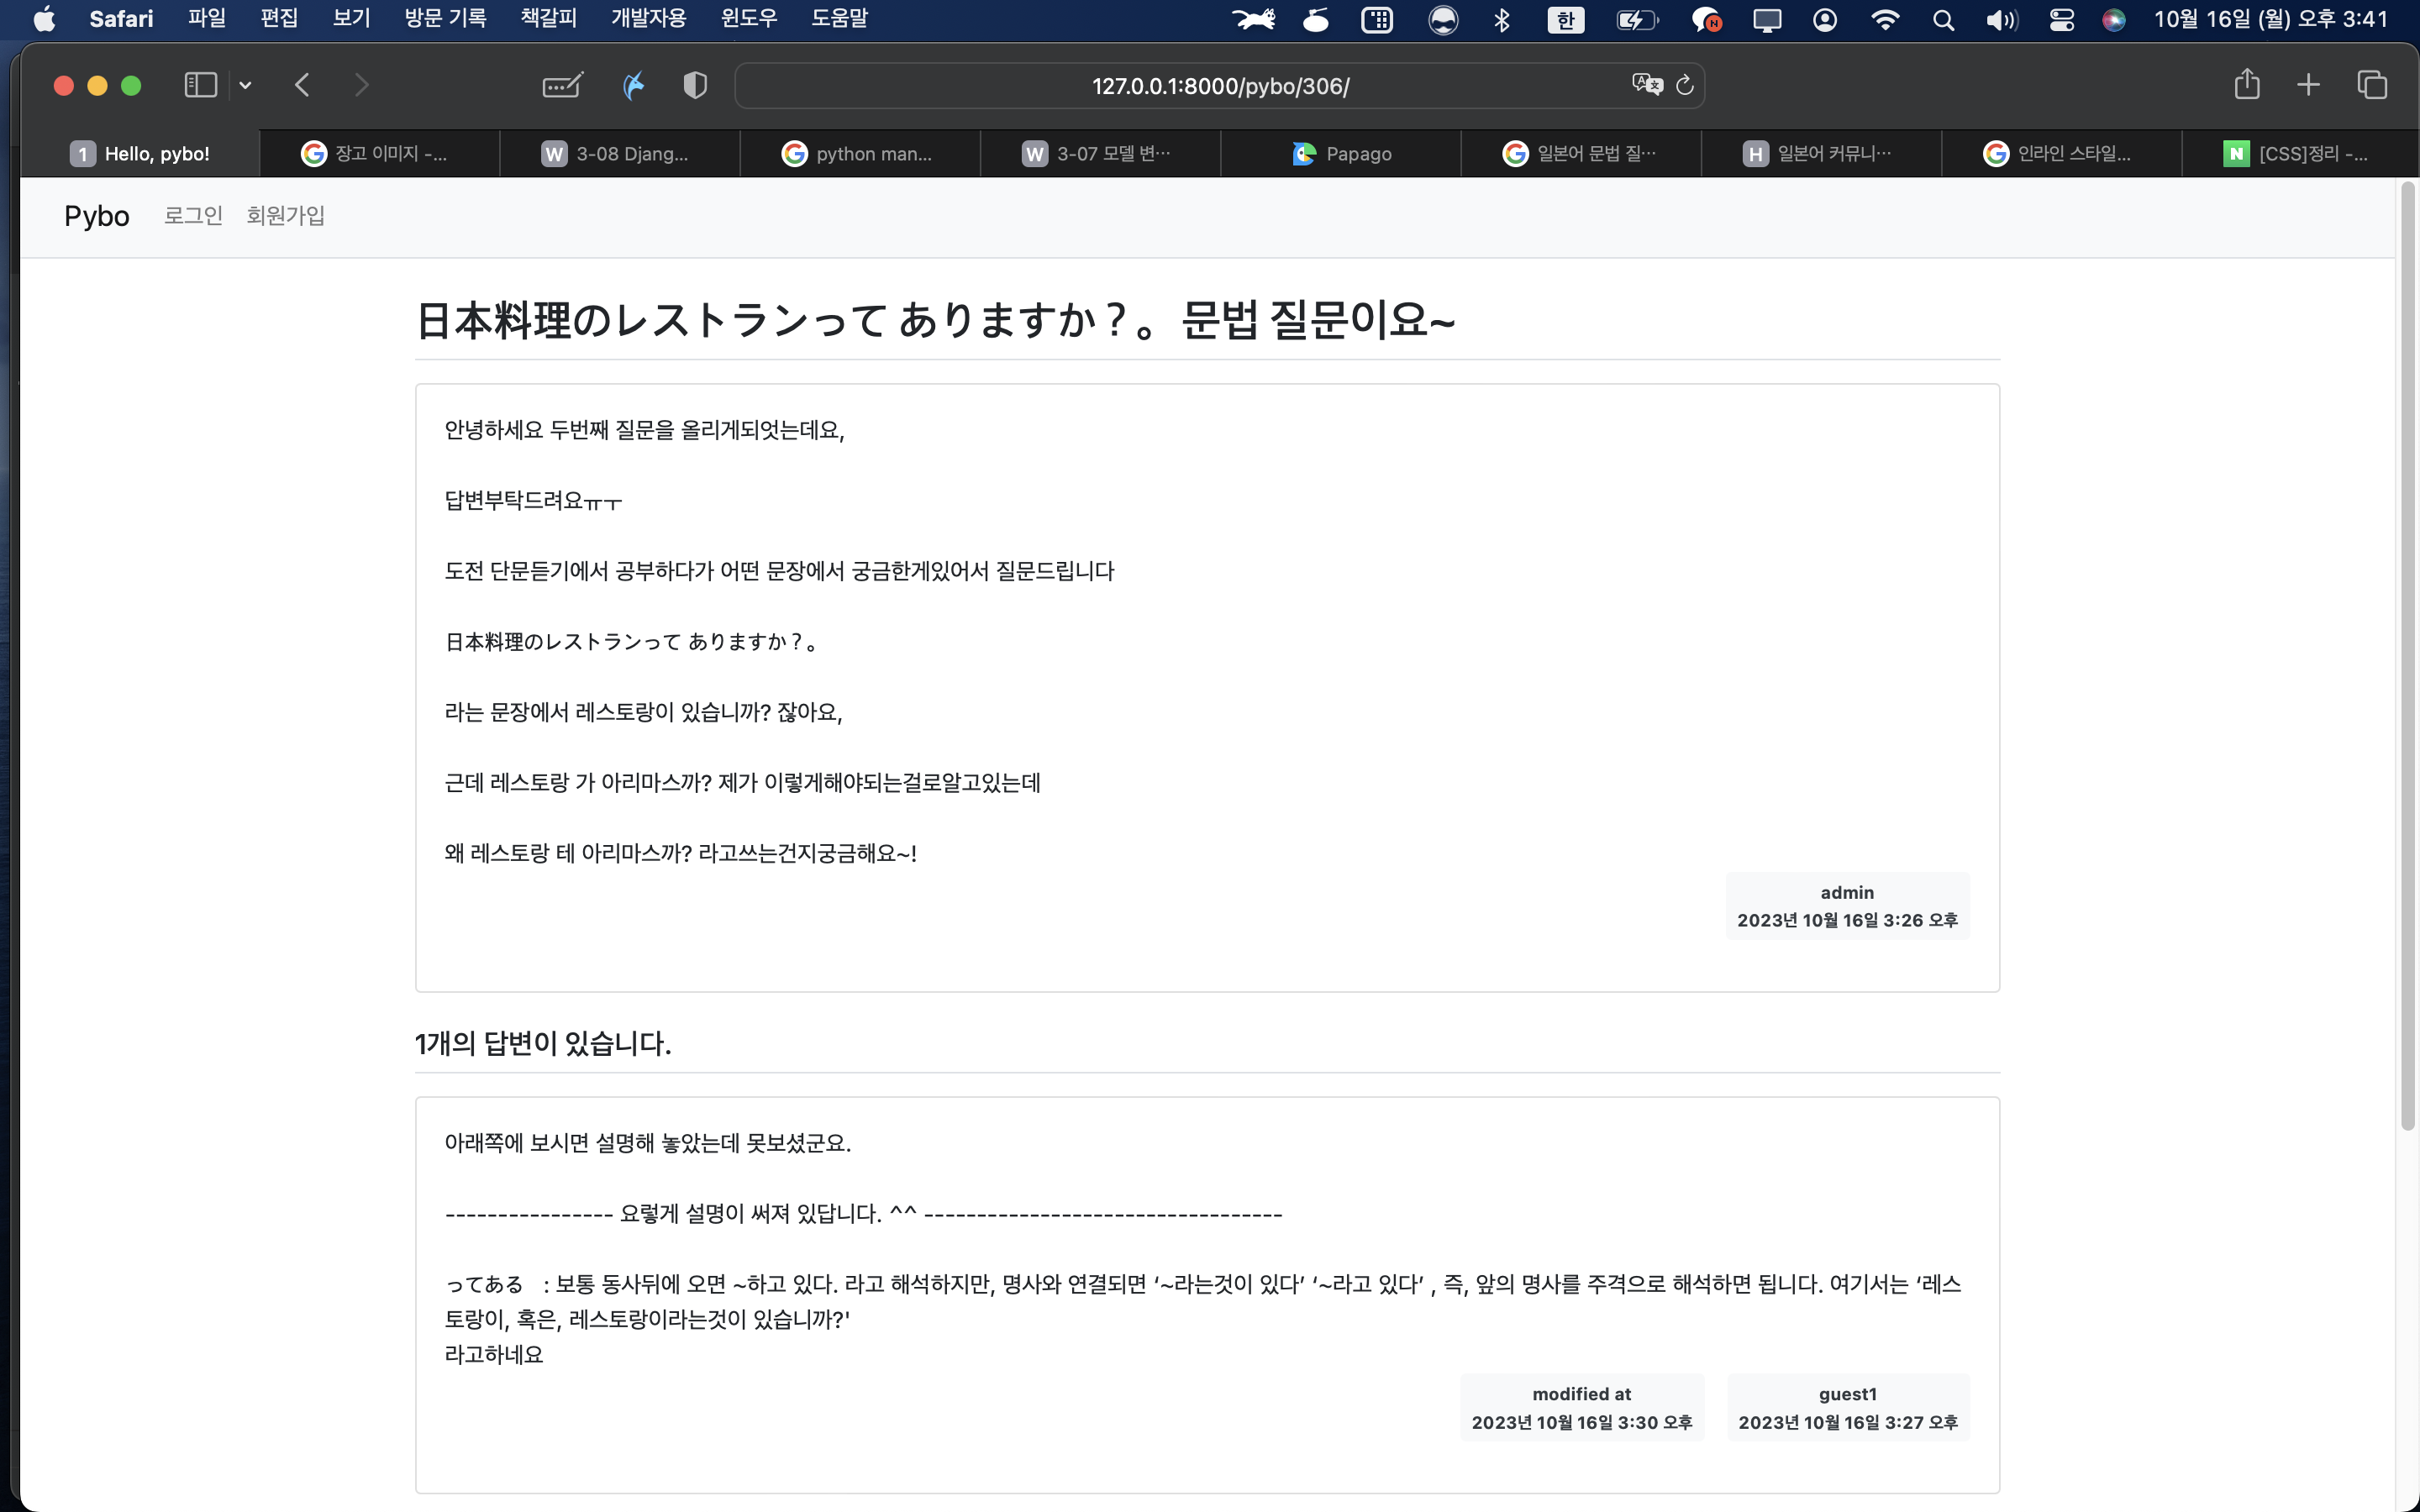Click the translate page icon
Screen dimensions: 2420x1512
[1646, 85]
